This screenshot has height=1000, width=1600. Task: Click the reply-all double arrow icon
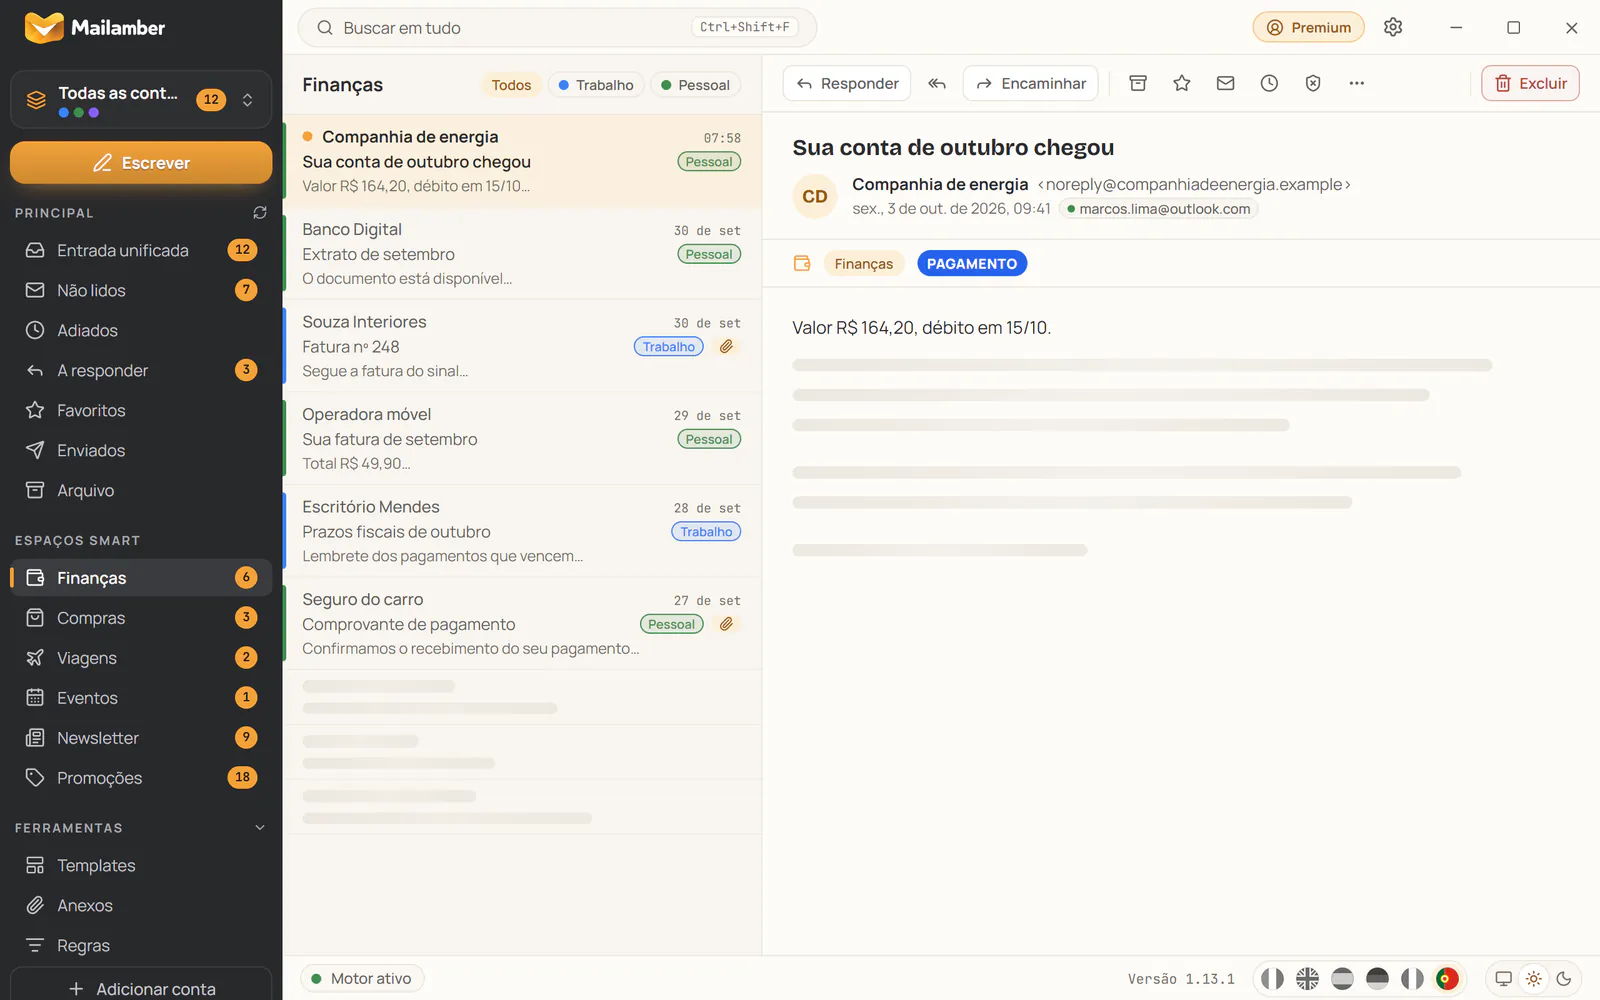pos(936,84)
